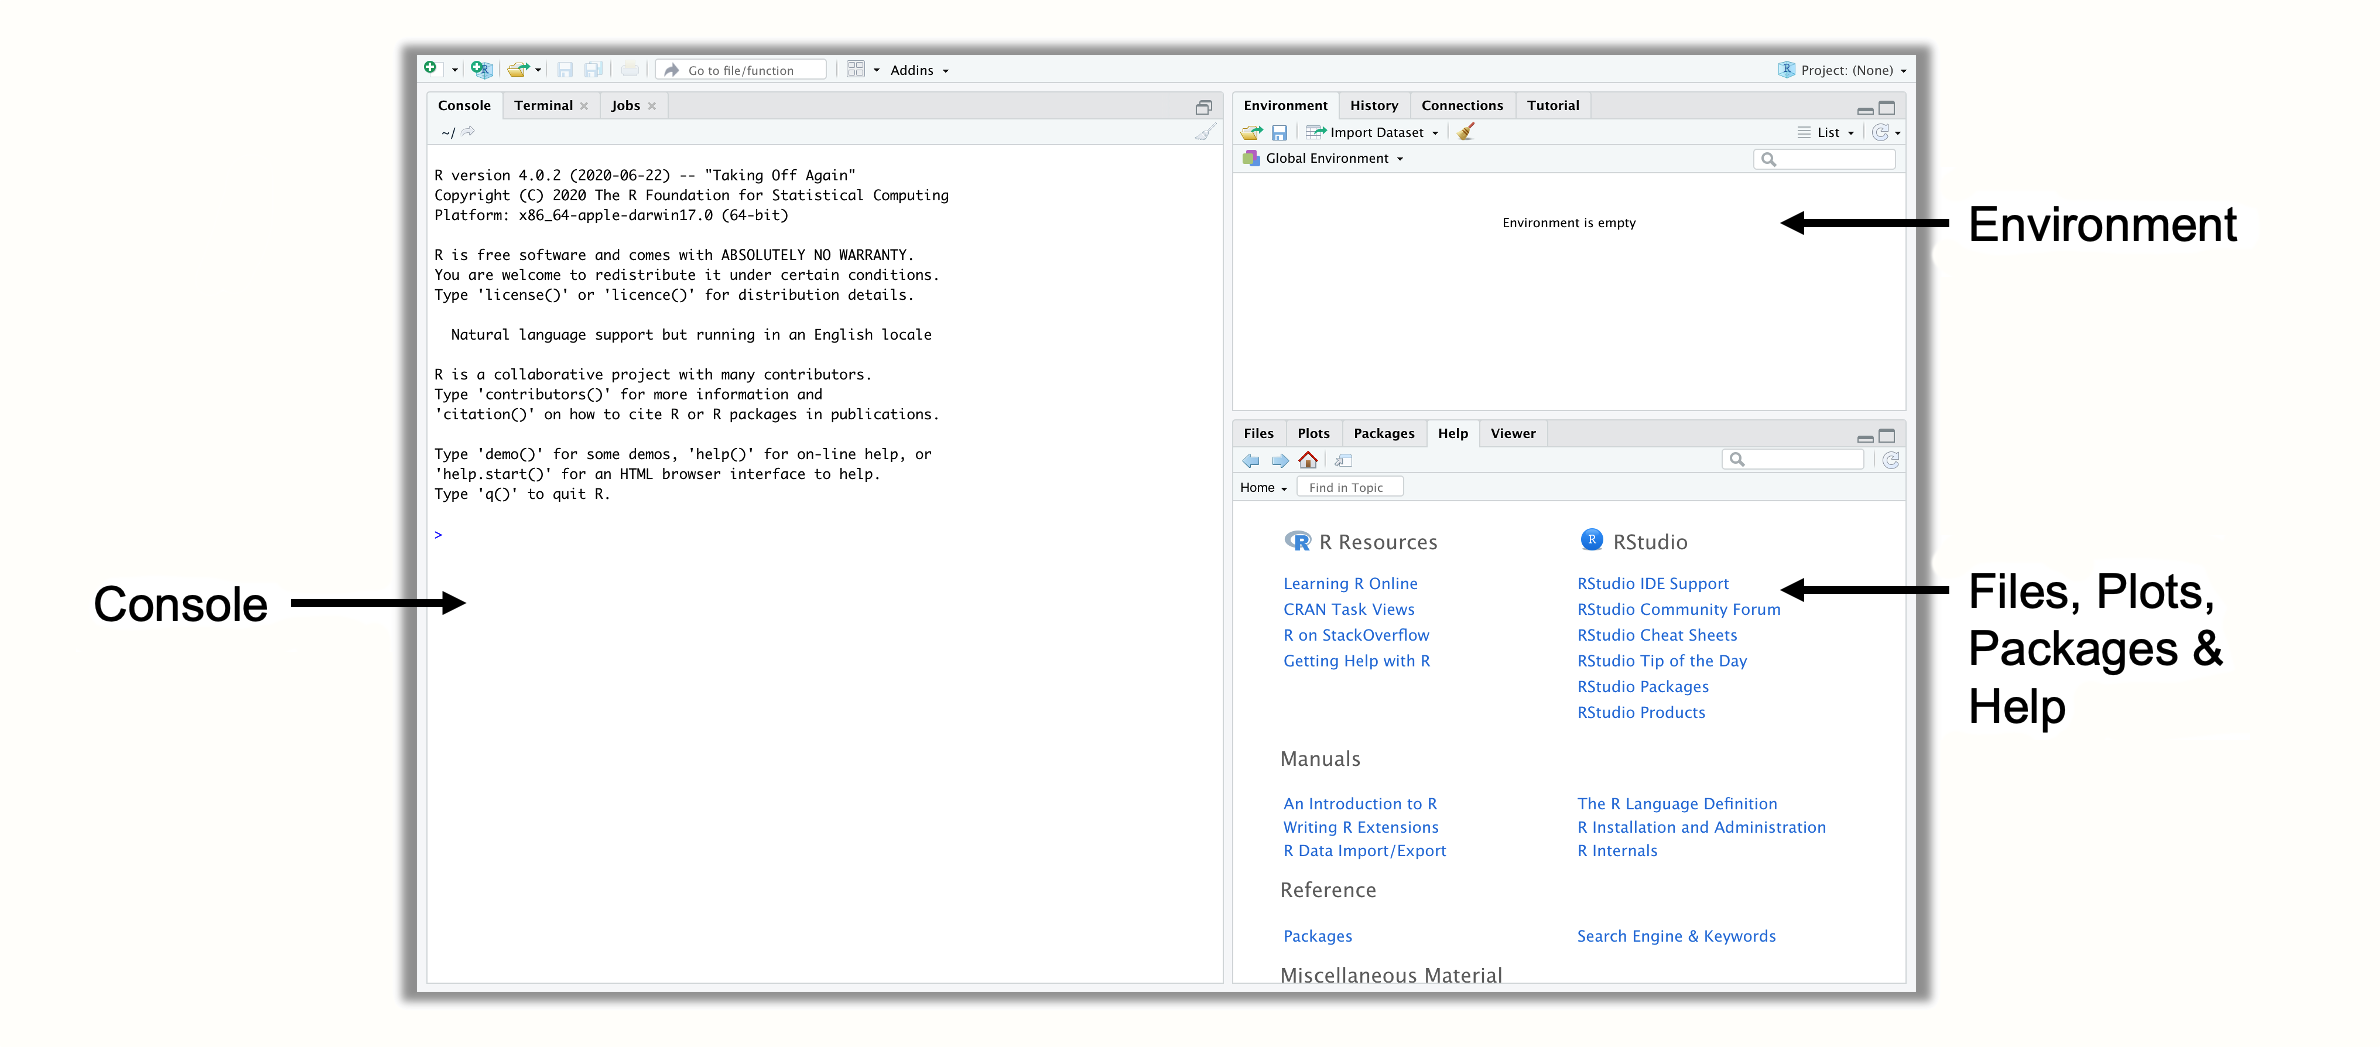Image resolution: width=2380 pixels, height=1047 pixels.
Task: Show Help in new window icon
Action: click(x=1343, y=460)
